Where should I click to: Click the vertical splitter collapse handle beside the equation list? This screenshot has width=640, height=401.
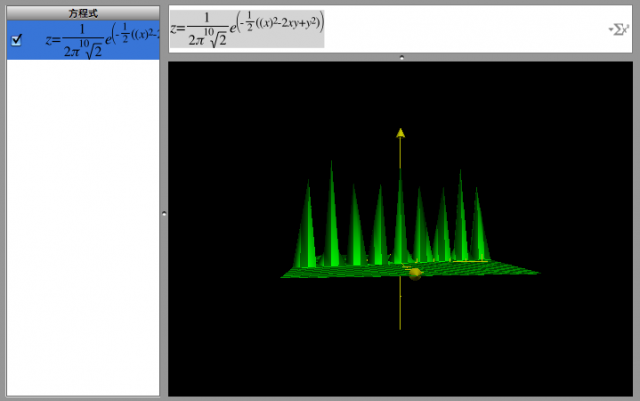click(164, 213)
